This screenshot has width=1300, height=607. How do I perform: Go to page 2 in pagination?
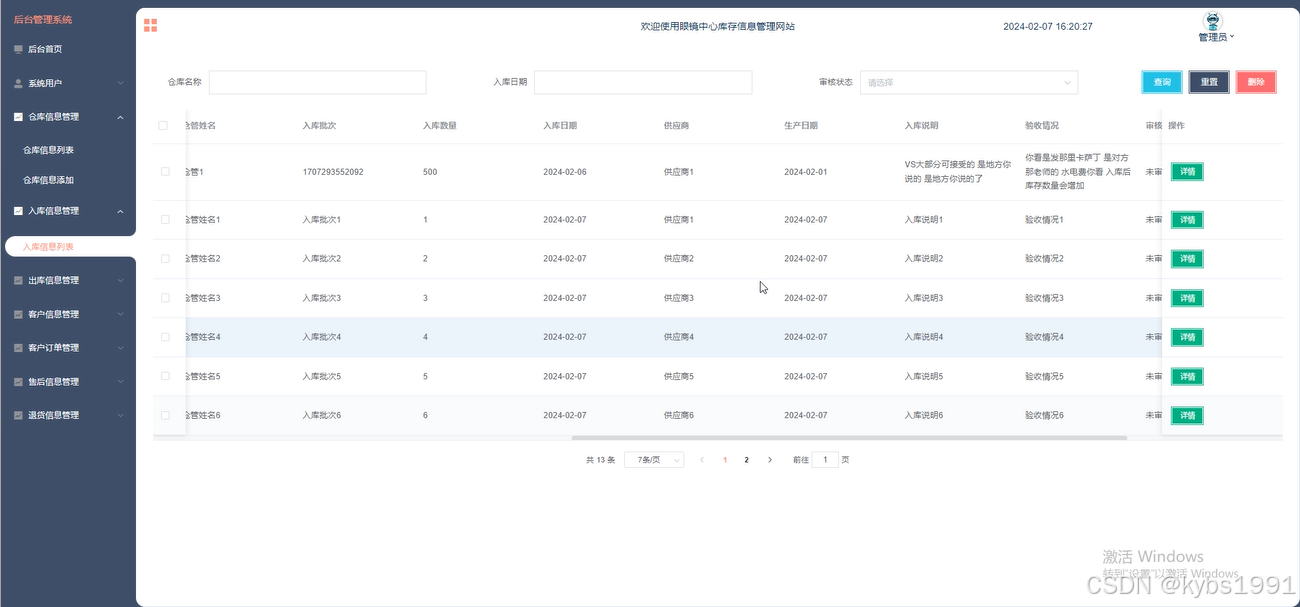tap(746, 460)
